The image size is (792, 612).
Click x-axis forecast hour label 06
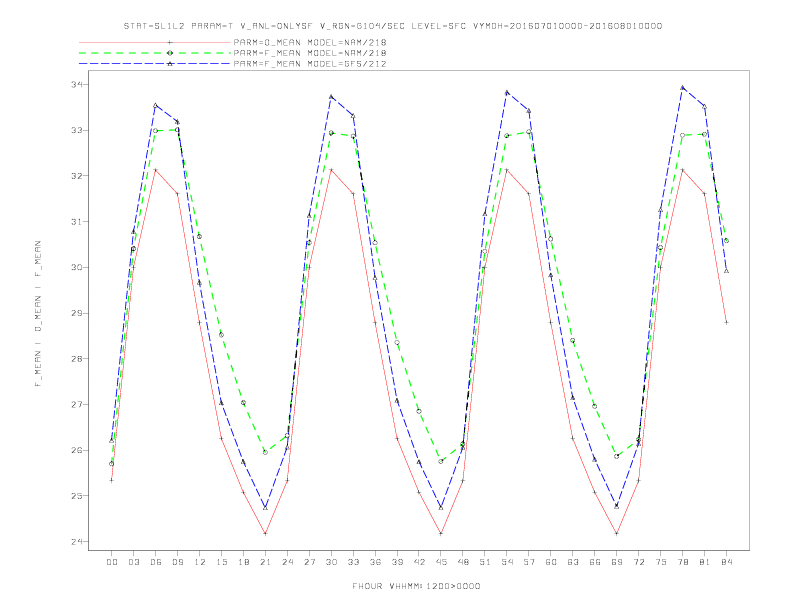coord(156,562)
